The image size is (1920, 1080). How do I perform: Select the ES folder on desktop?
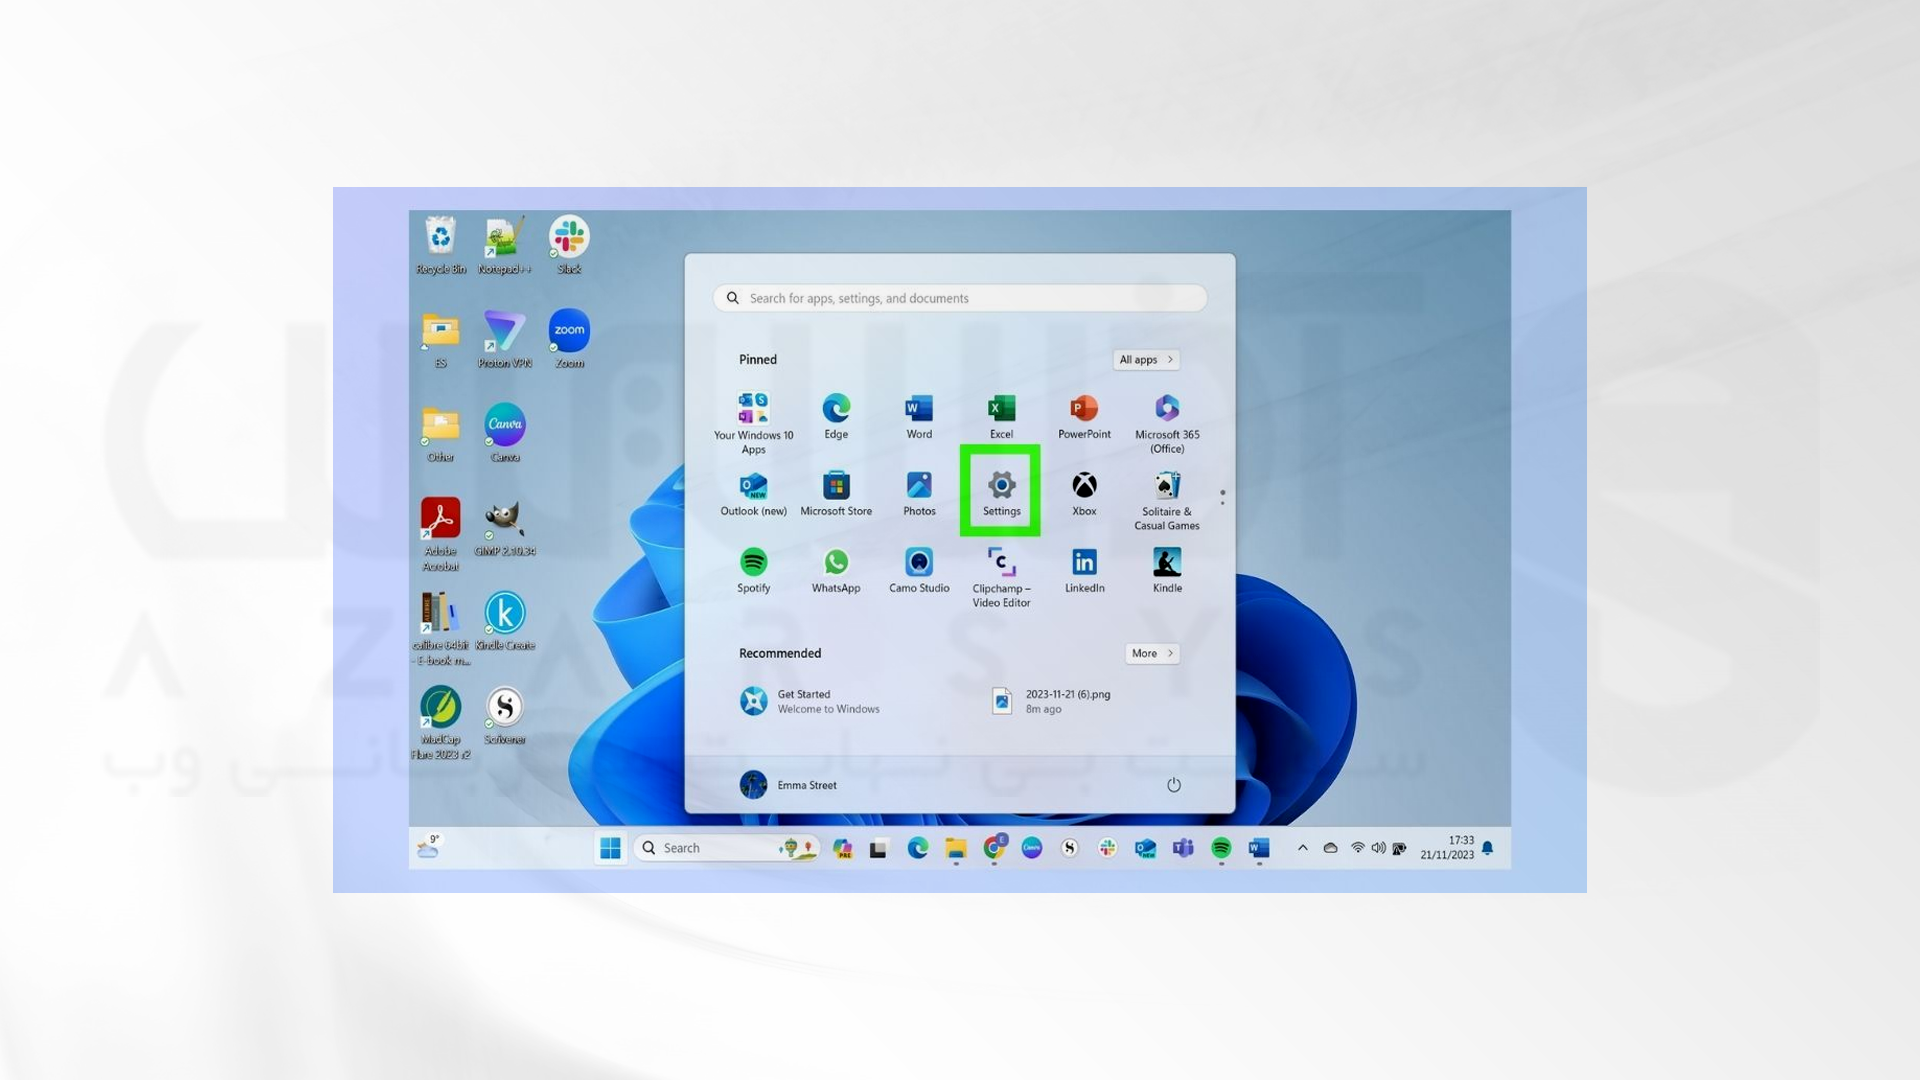point(440,339)
